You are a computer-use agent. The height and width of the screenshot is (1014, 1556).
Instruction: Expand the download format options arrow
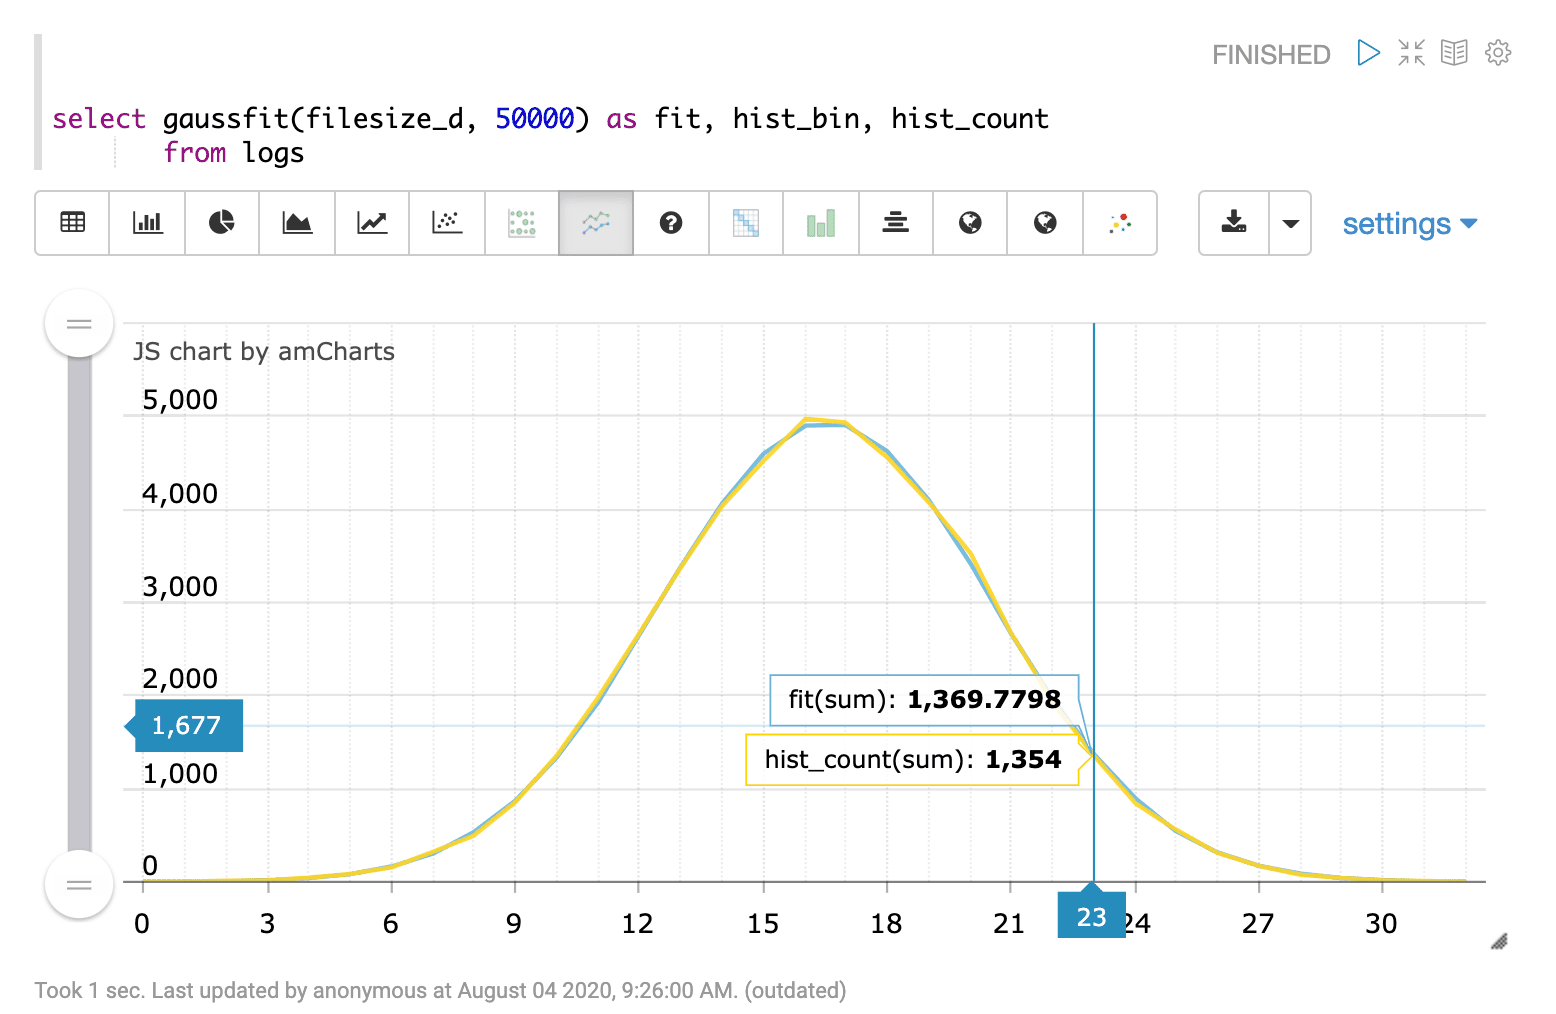[1290, 223]
